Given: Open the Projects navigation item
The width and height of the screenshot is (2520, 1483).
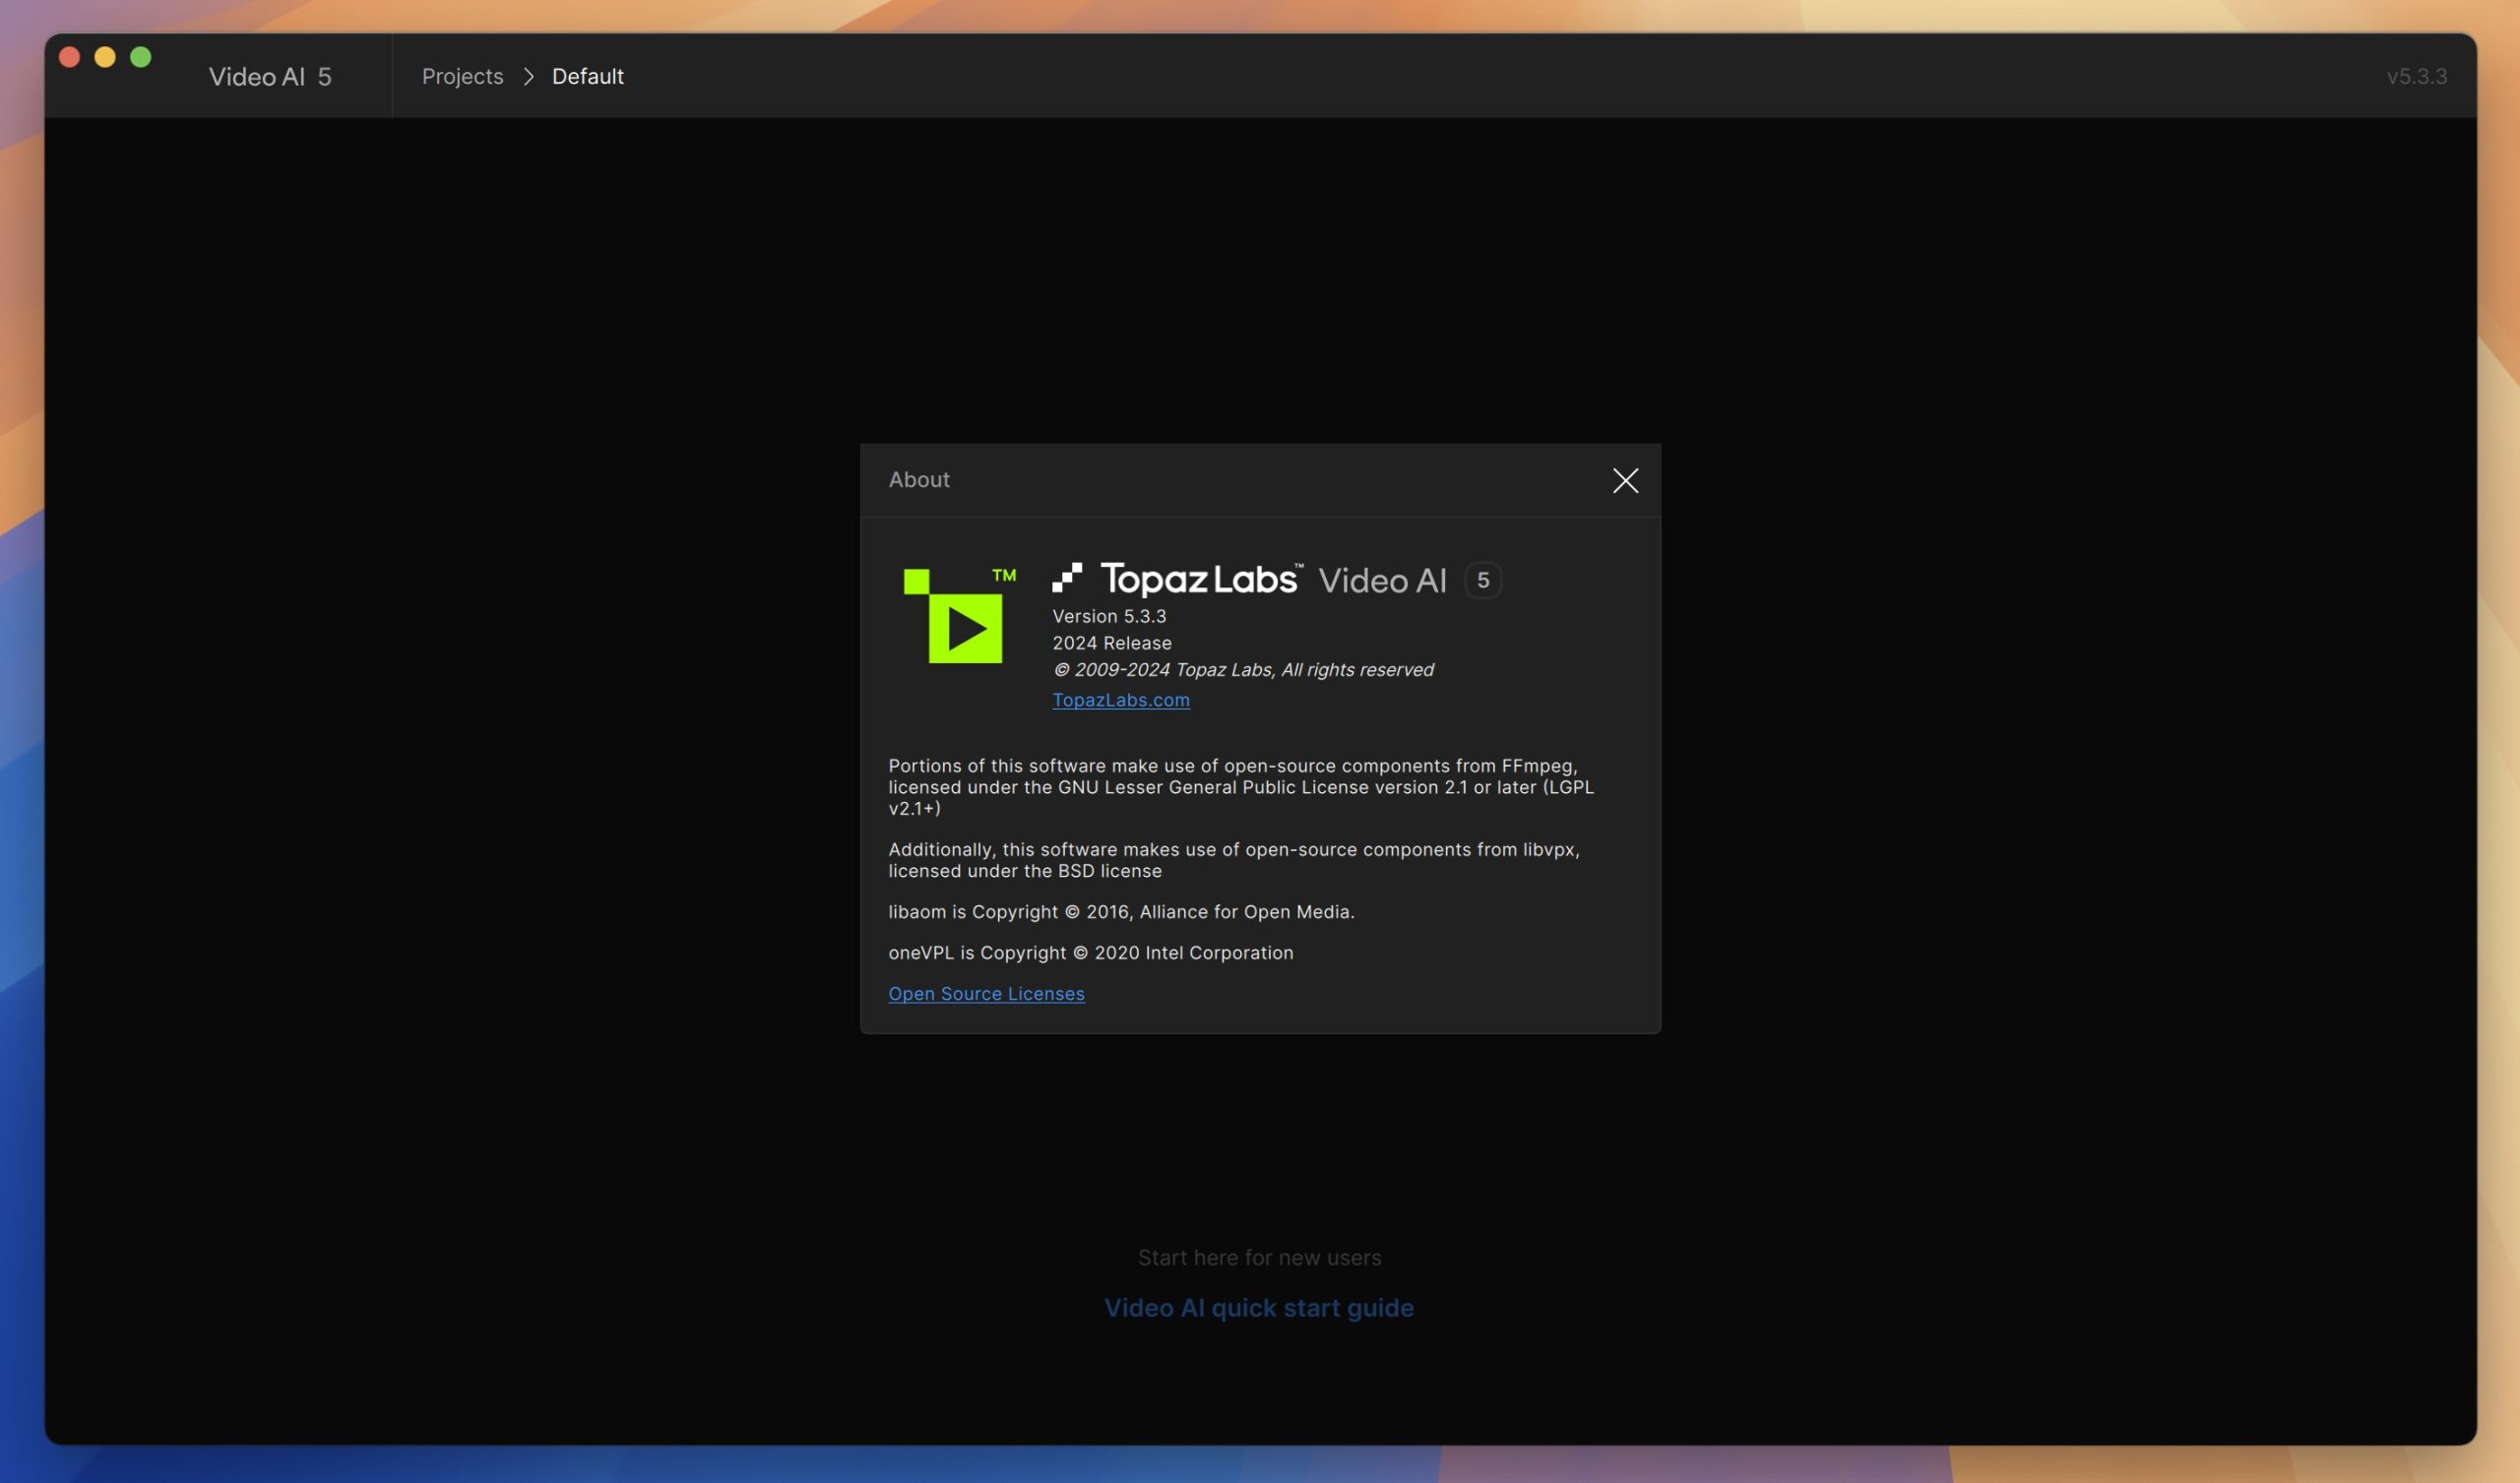Looking at the screenshot, I should click(463, 74).
